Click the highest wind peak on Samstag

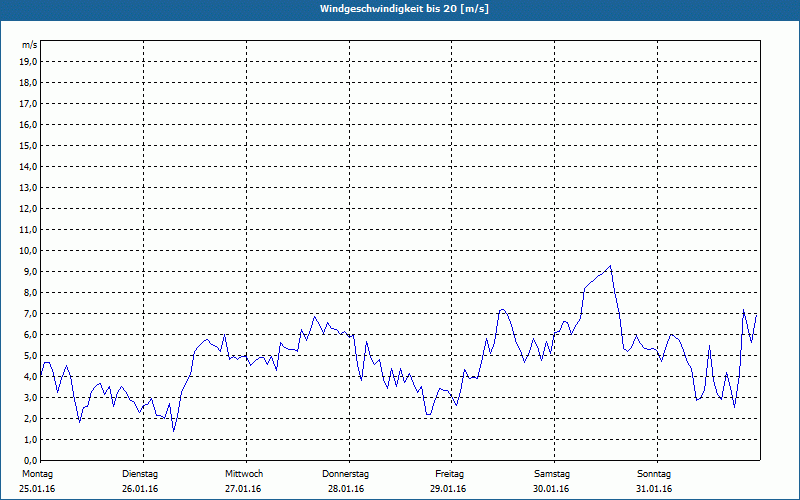[x=610, y=265]
